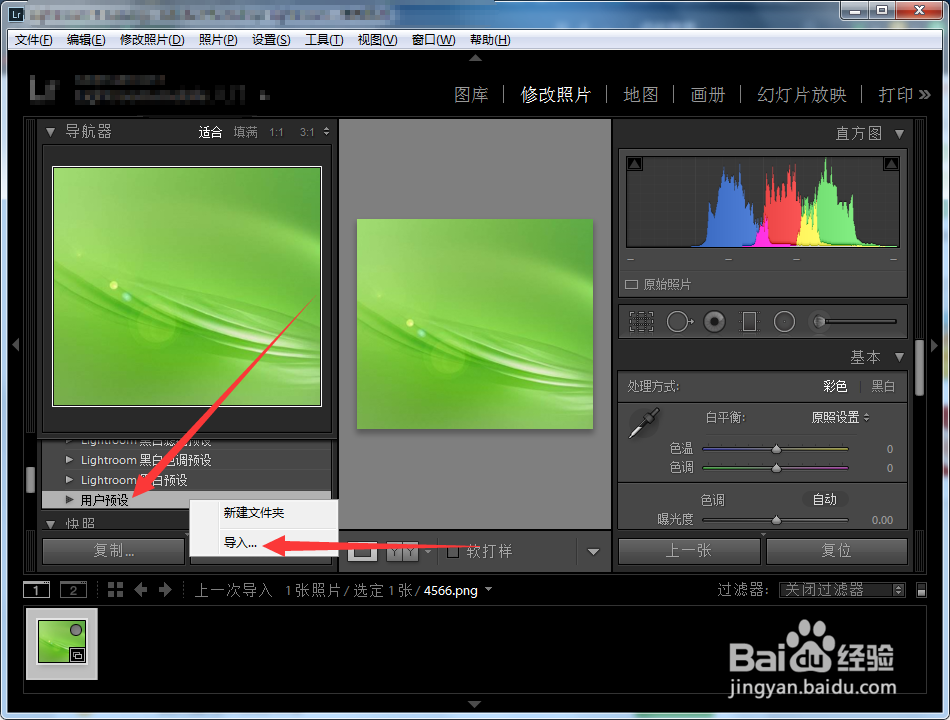Enable the 软打样 soft proofing checkbox
Viewport: 950px width, 720px height.
point(453,552)
